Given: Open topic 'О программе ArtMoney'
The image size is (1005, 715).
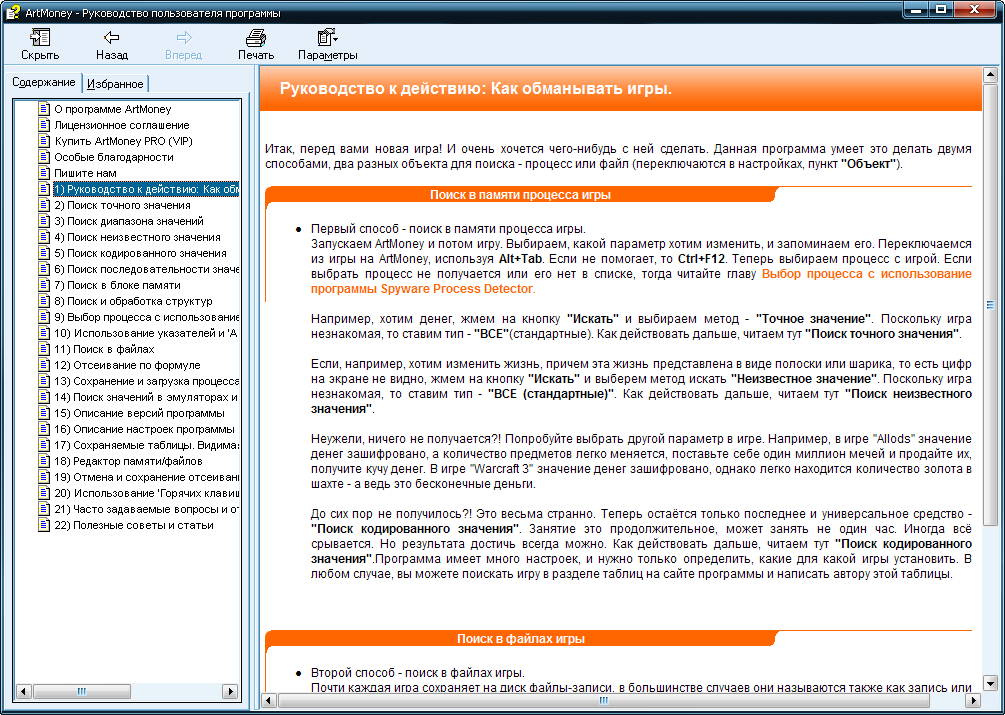Looking at the screenshot, I should click(113, 109).
